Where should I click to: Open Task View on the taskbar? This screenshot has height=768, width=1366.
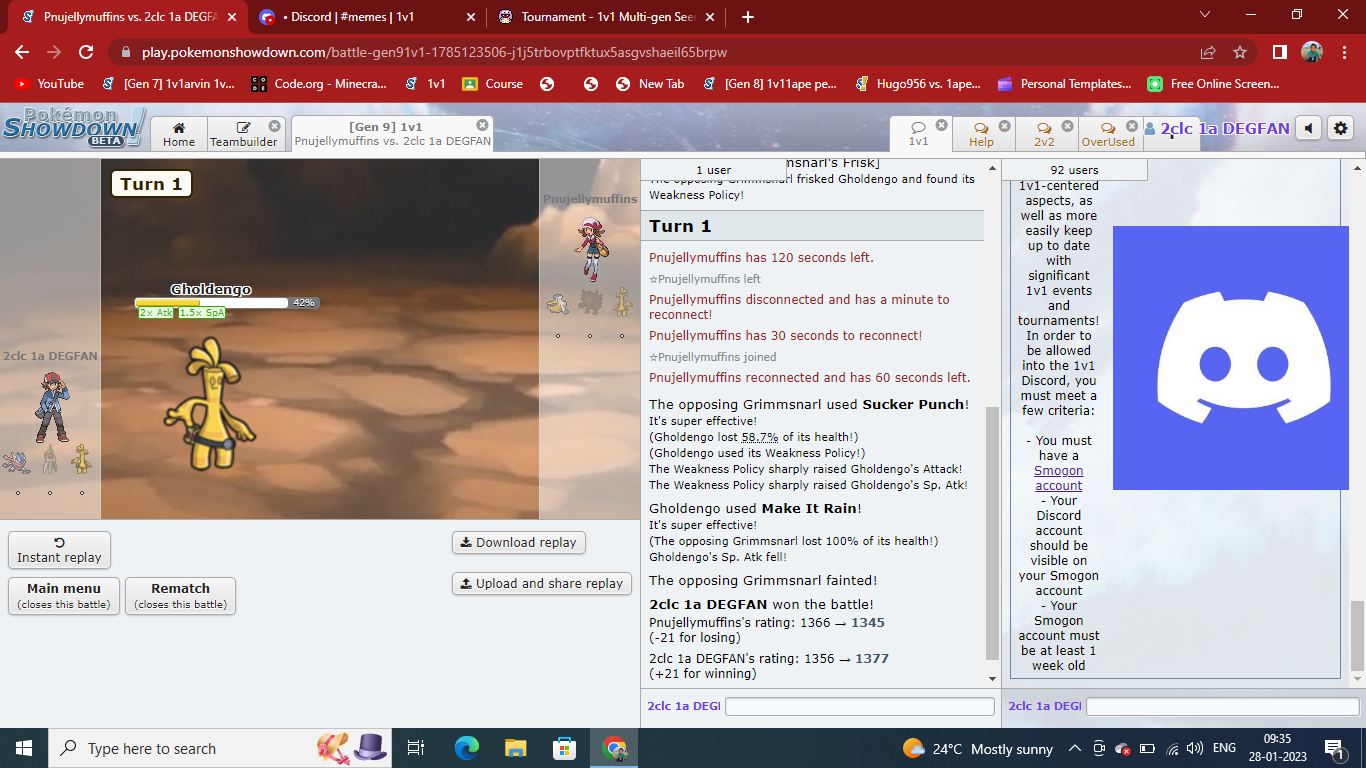(x=417, y=748)
